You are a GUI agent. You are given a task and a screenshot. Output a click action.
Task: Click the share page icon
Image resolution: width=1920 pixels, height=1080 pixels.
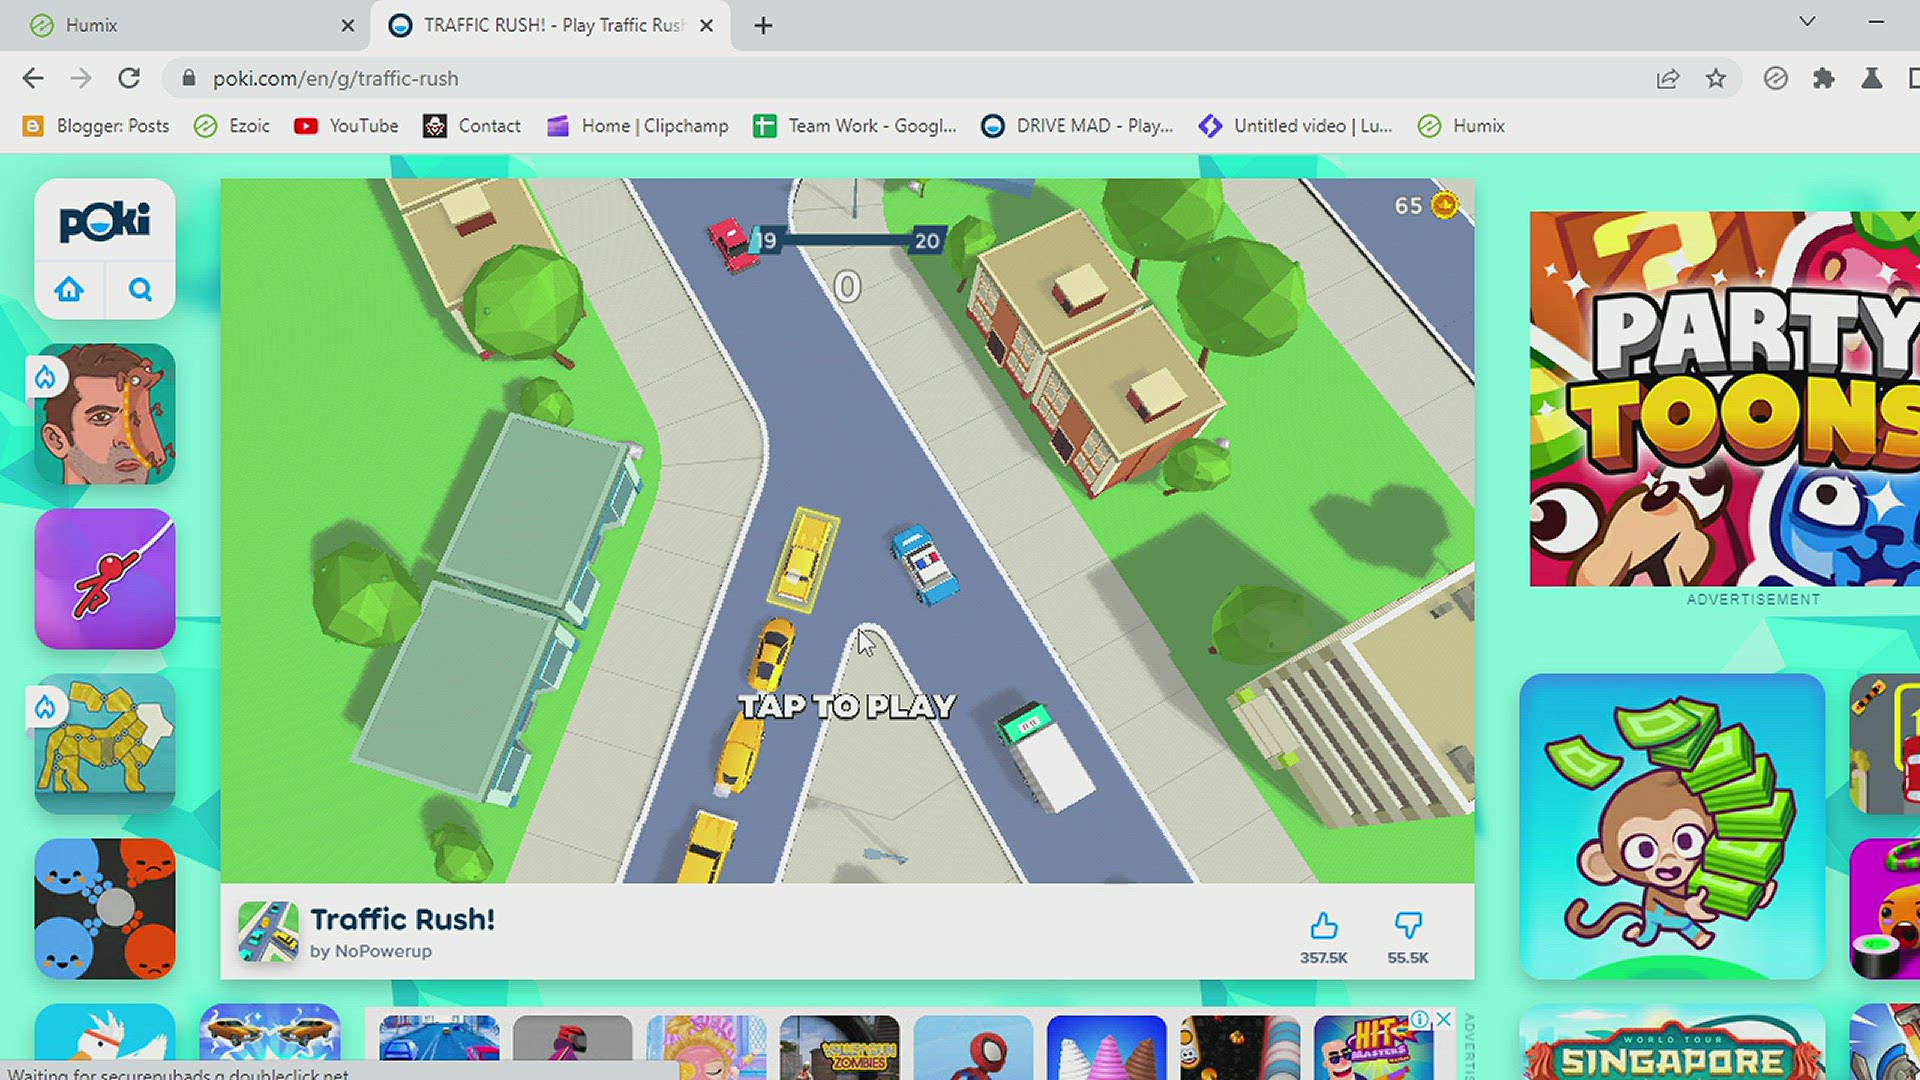pyautogui.click(x=1667, y=78)
